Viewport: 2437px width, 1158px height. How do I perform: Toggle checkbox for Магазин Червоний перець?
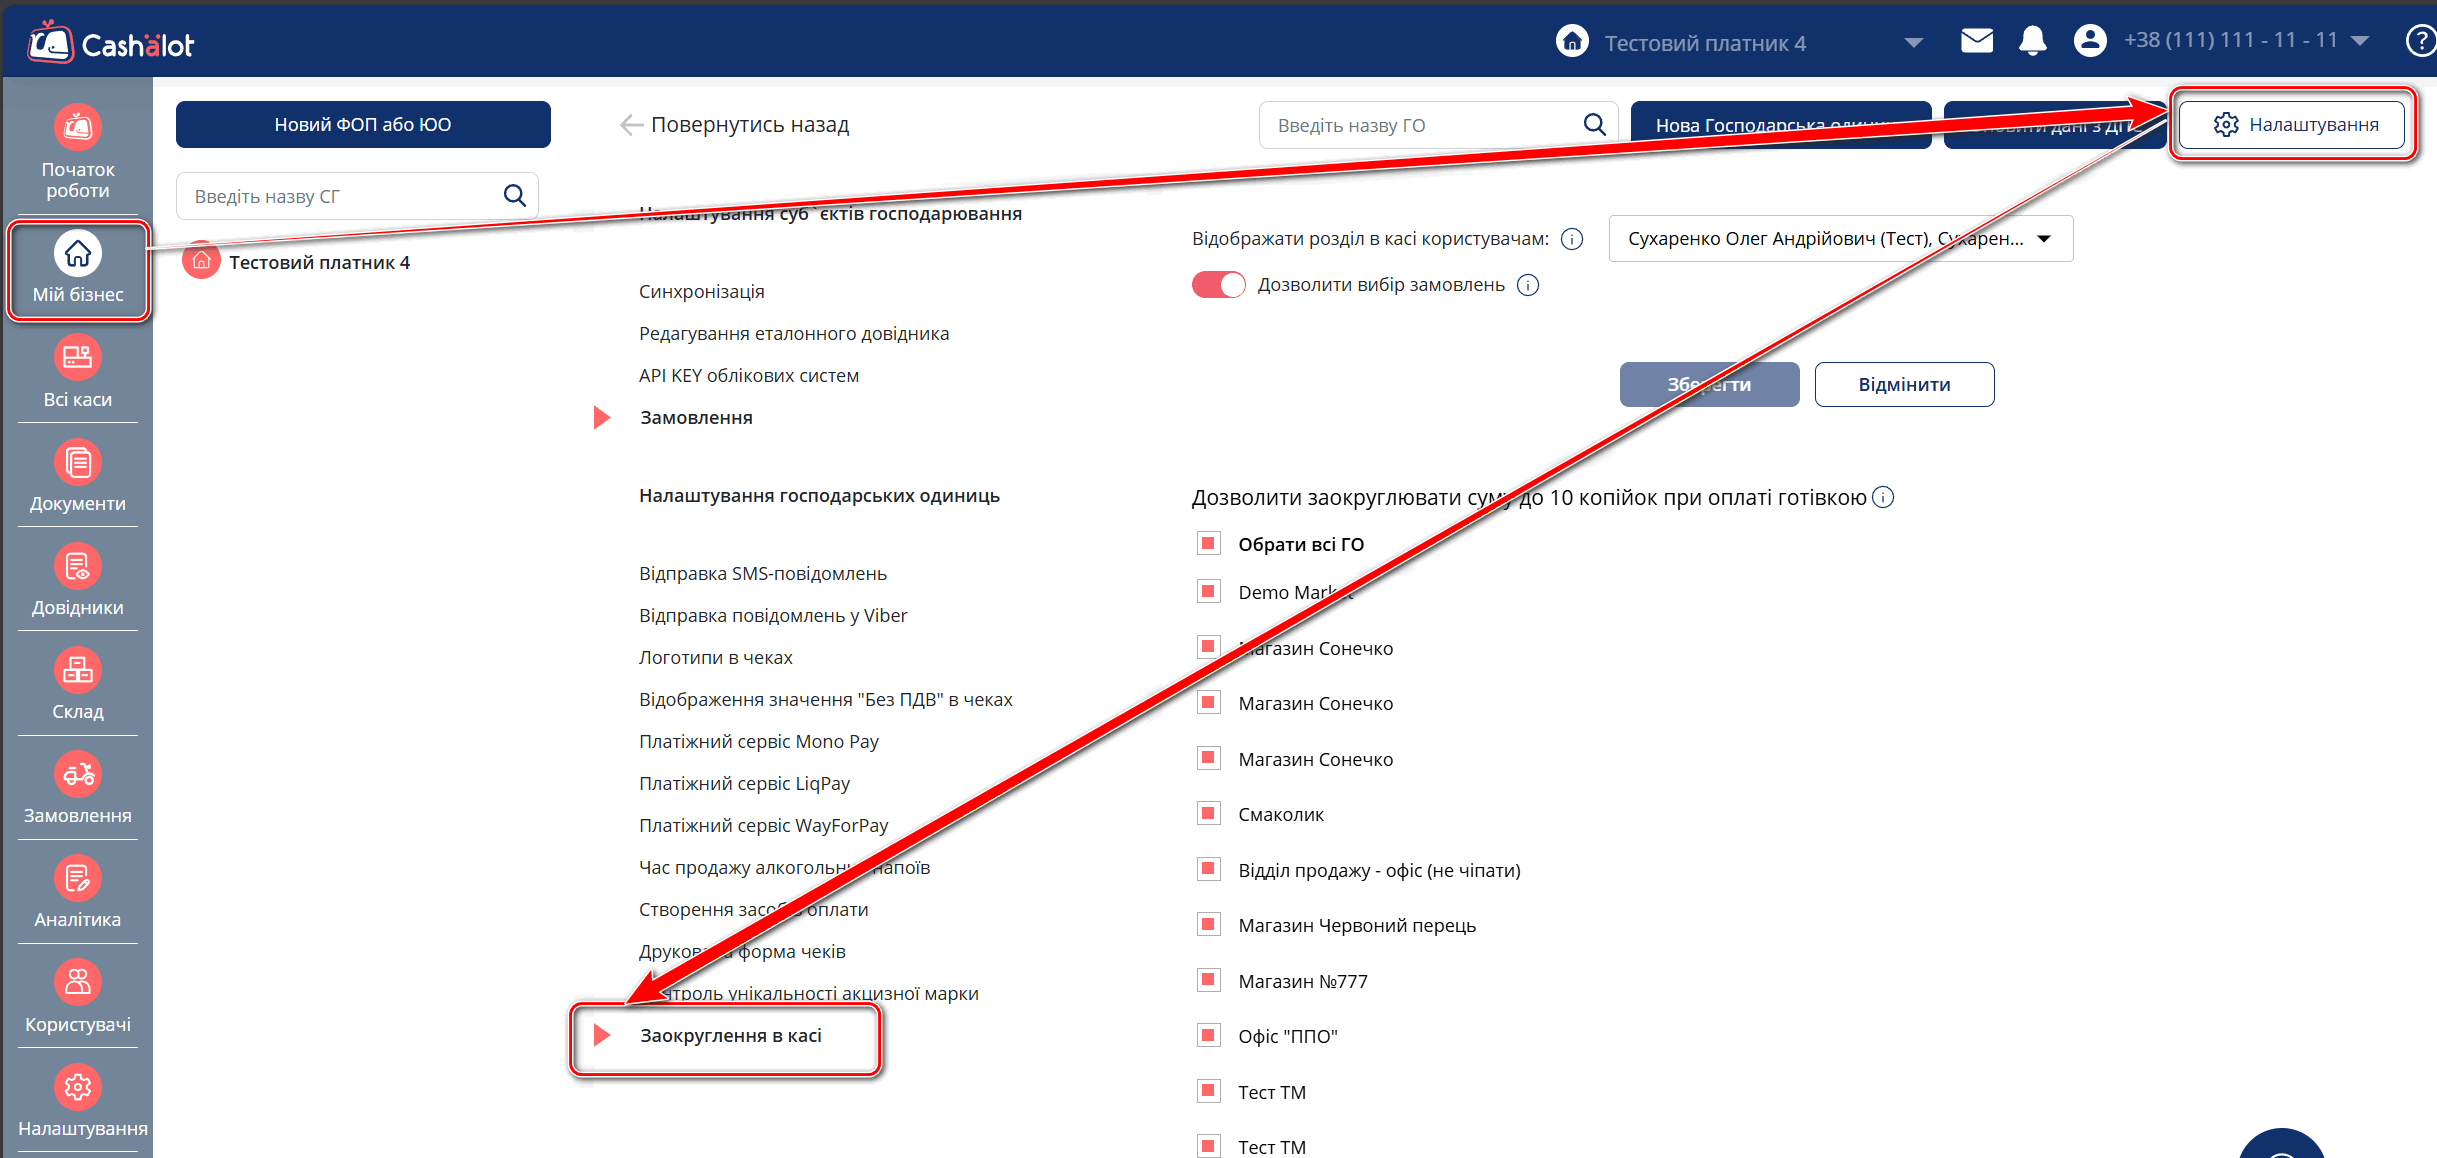(1208, 924)
